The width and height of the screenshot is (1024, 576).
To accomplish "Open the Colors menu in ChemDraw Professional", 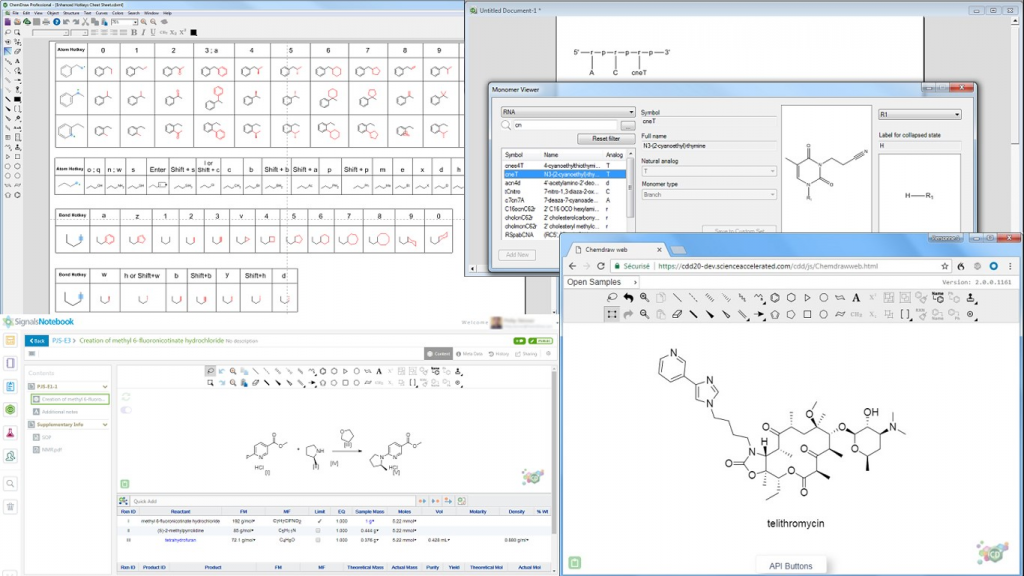I will (x=118, y=12).
